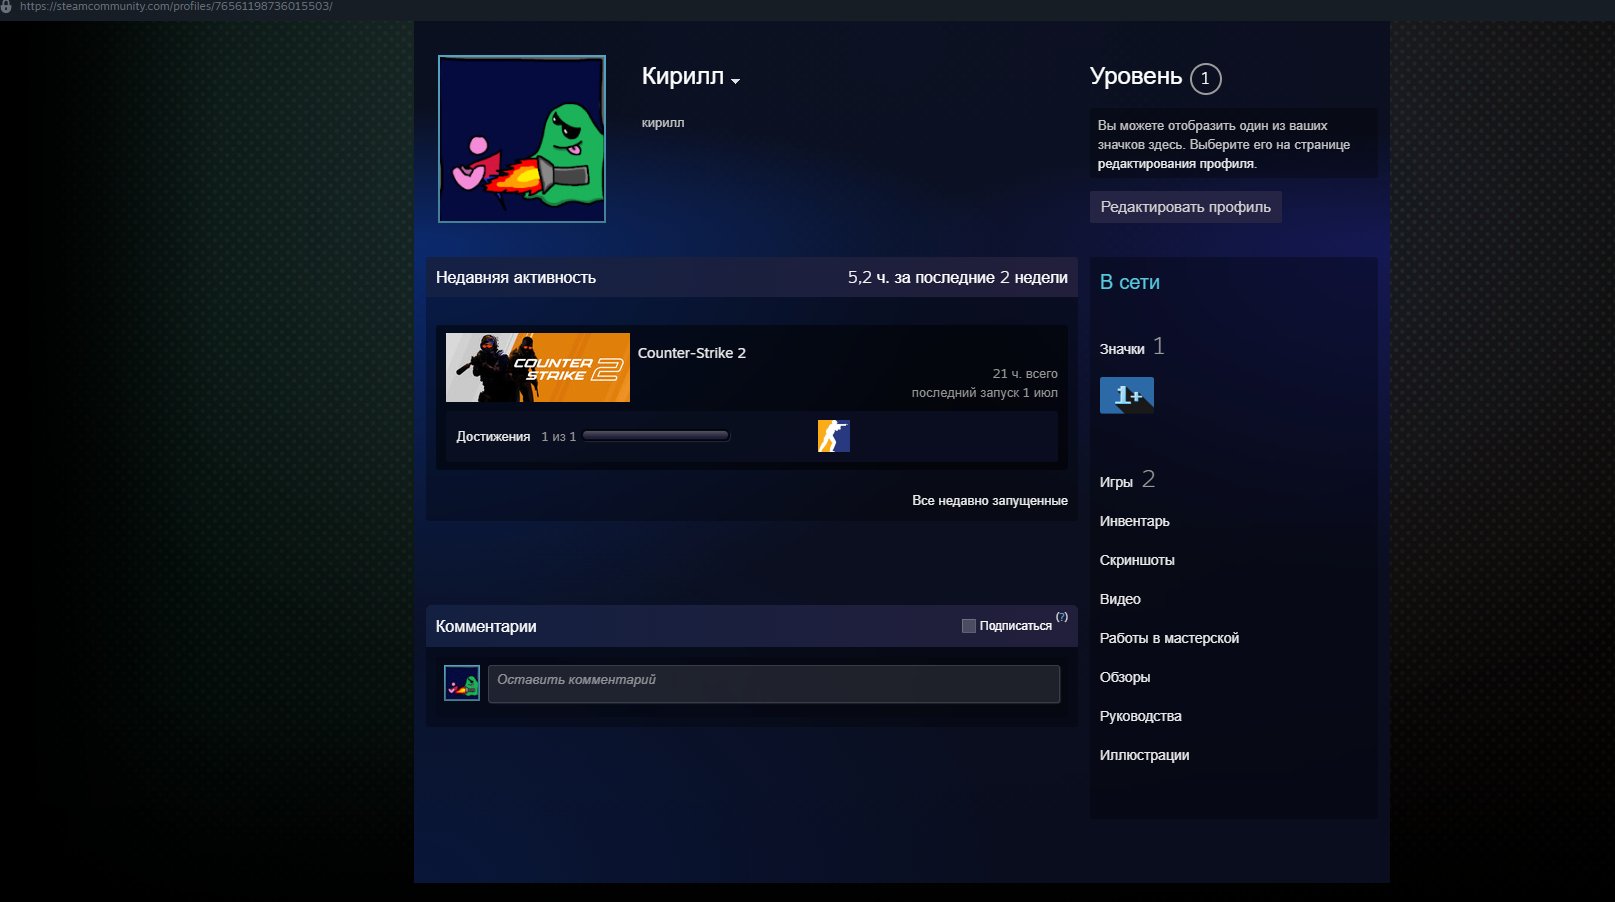View the Counter-Strike 2 achievement icon
This screenshot has height=902, width=1615.
[834, 436]
